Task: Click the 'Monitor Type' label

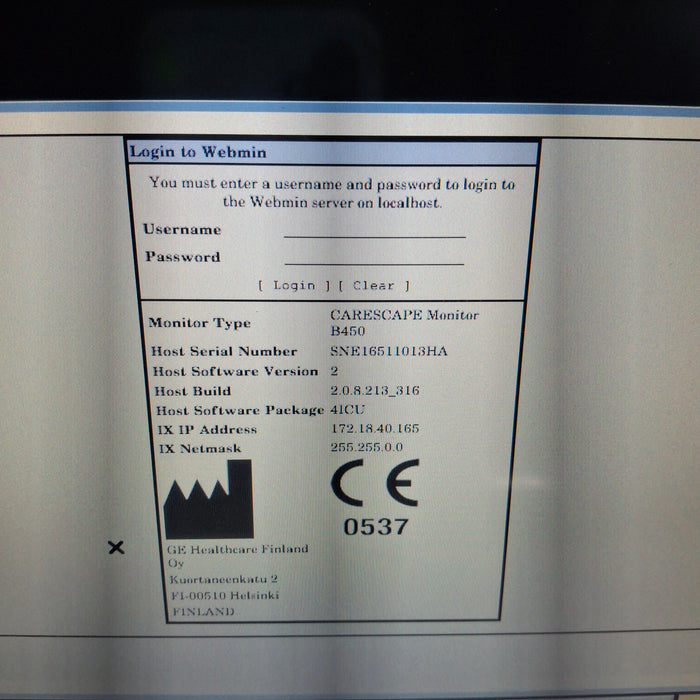Action: [200, 323]
